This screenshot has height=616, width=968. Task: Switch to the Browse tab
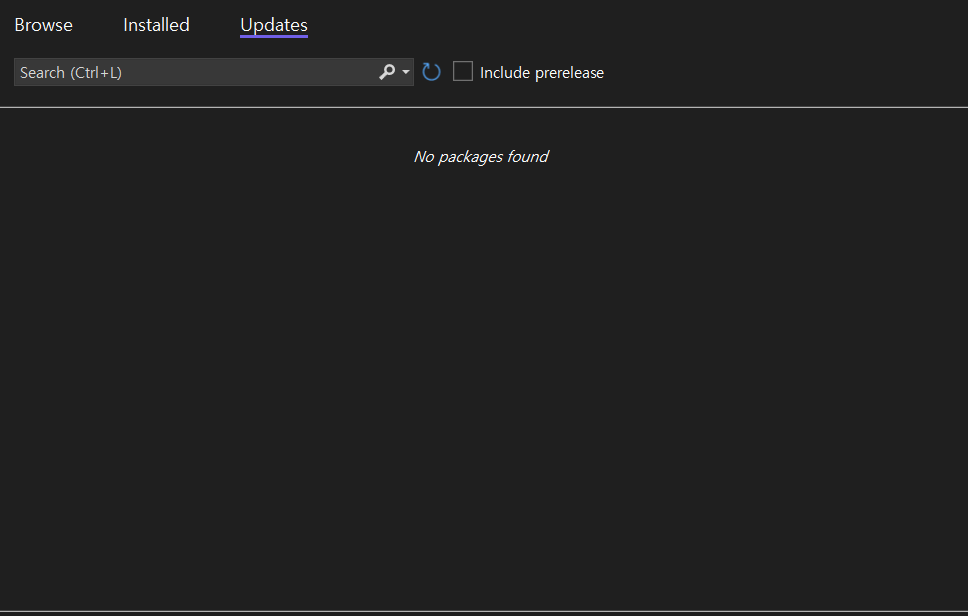pyautogui.click(x=43, y=25)
